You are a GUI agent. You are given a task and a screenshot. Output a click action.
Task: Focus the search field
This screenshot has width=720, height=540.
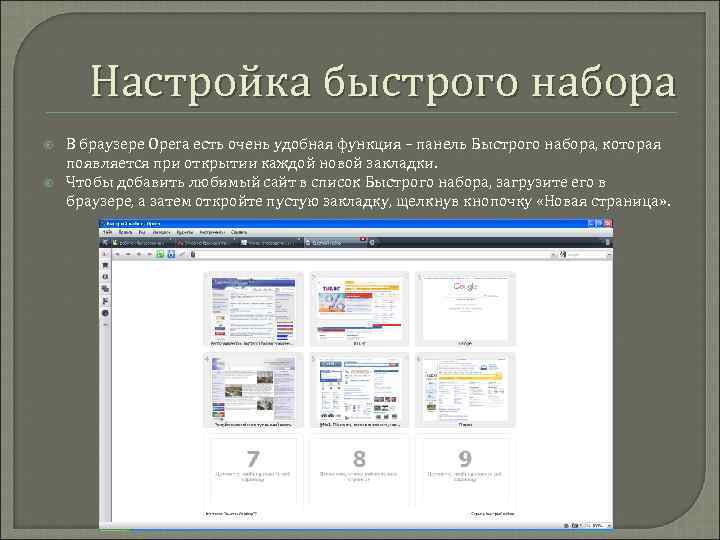tap(587, 254)
